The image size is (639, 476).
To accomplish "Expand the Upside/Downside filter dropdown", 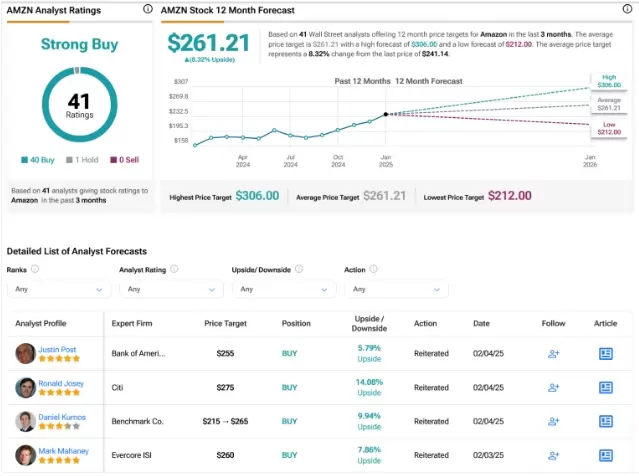I will pos(284,289).
